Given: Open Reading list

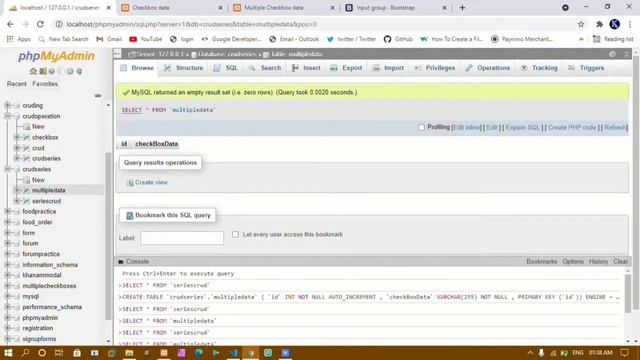Looking at the screenshot, I should pos(613,39).
